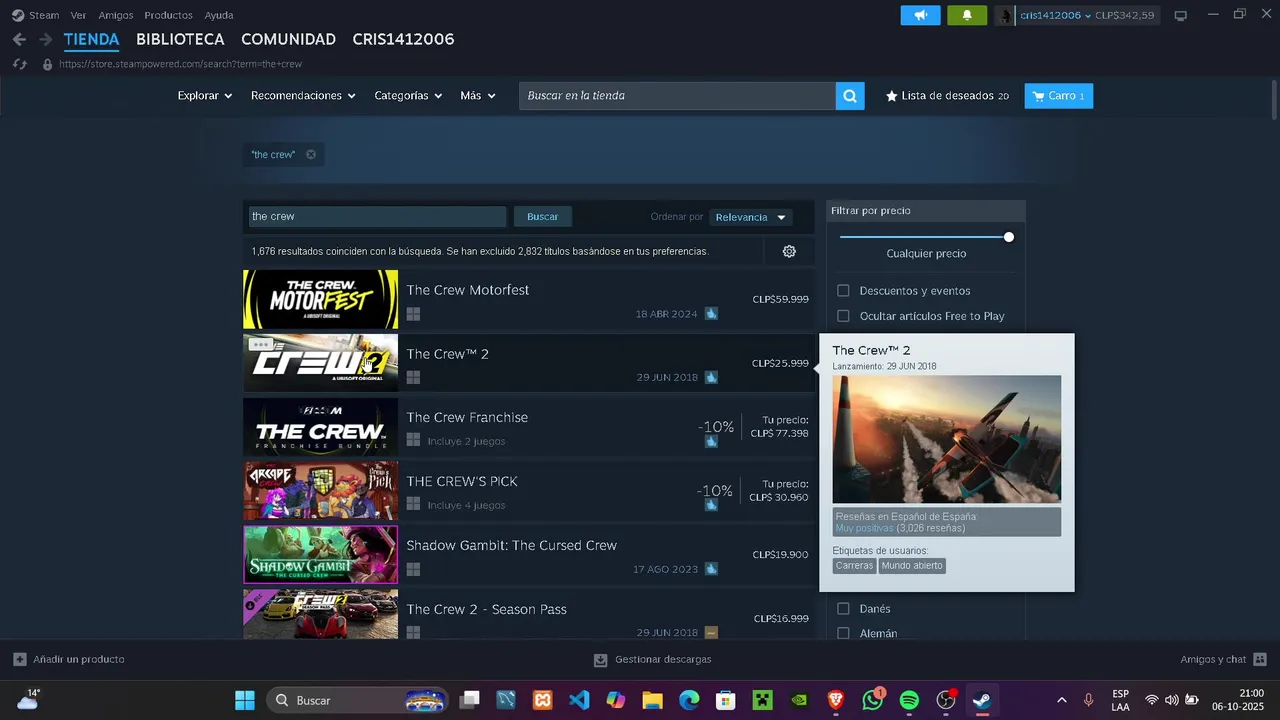Expand the Recomendaciones dropdown
The height and width of the screenshot is (720, 1280).
click(303, 96)
